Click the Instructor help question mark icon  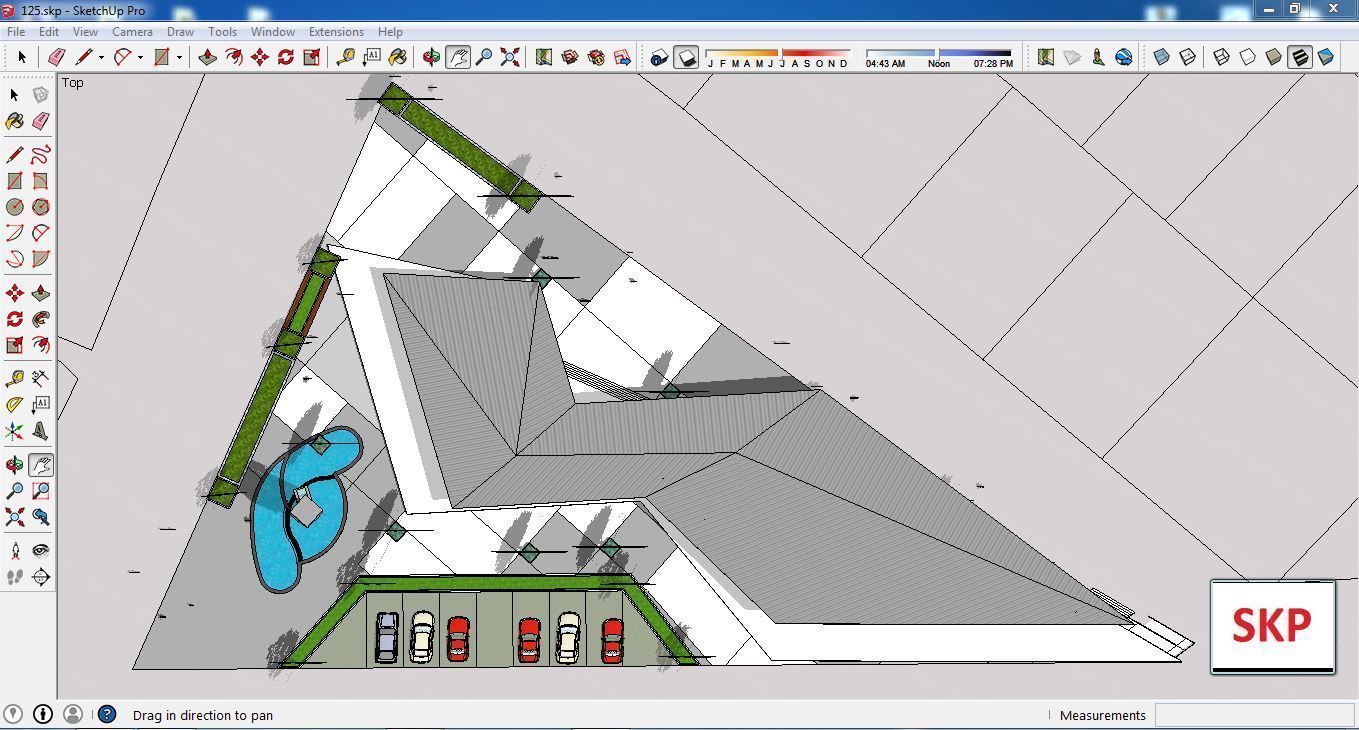tap(107, 714)
